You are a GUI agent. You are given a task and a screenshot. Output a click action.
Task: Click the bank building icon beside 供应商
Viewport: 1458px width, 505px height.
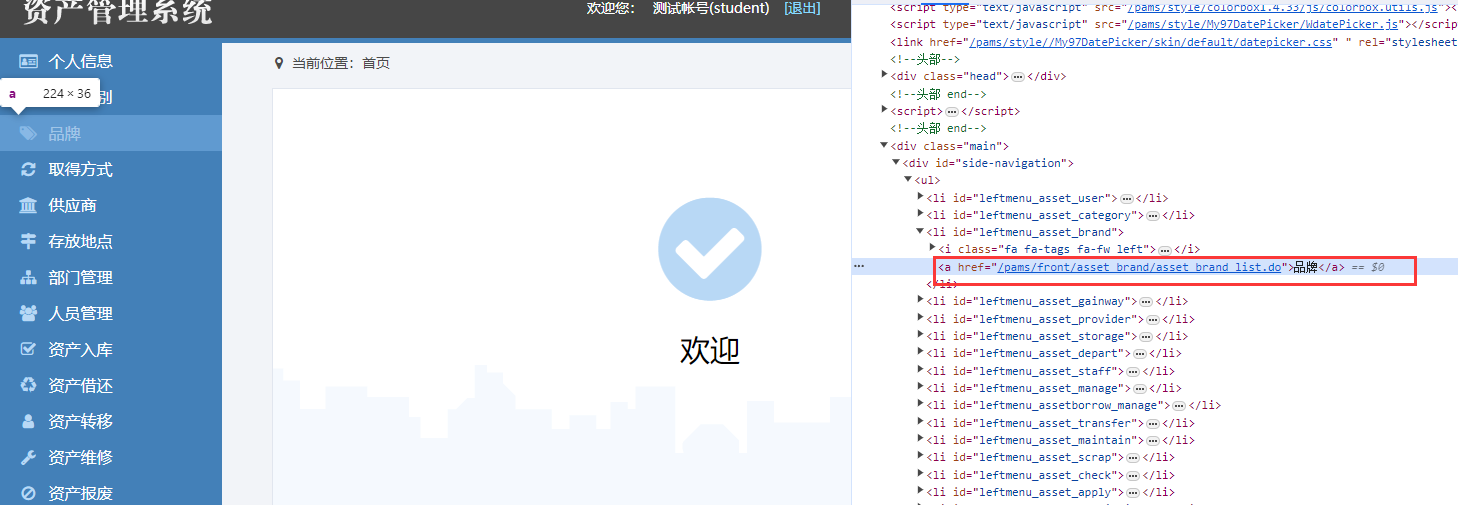pyautogui.click(x=29, y=205)
